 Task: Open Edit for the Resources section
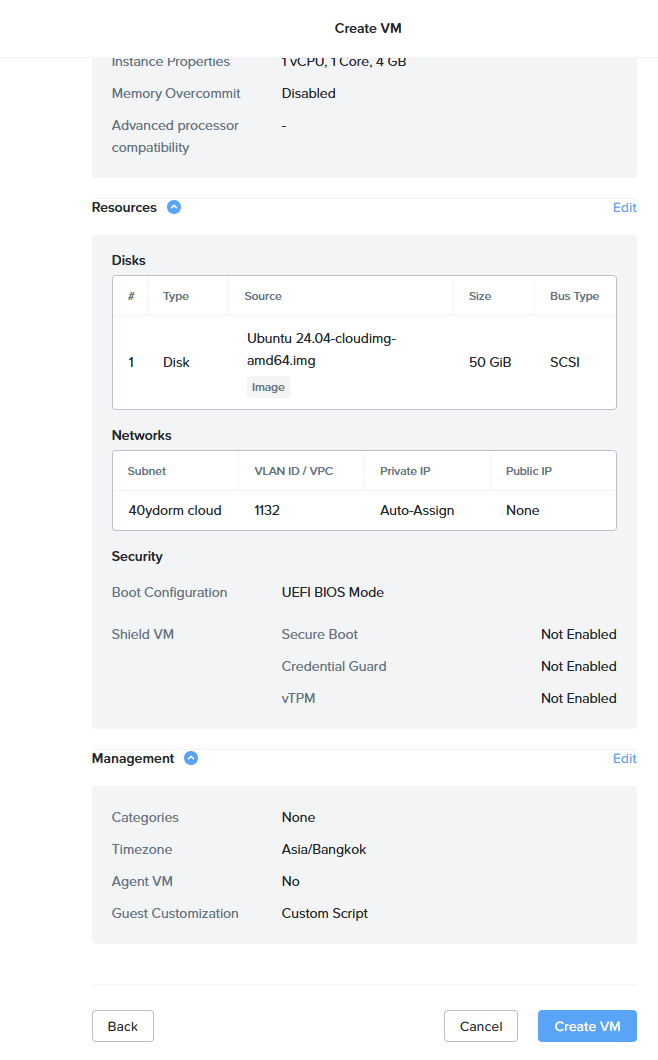(x=624, y=208)
